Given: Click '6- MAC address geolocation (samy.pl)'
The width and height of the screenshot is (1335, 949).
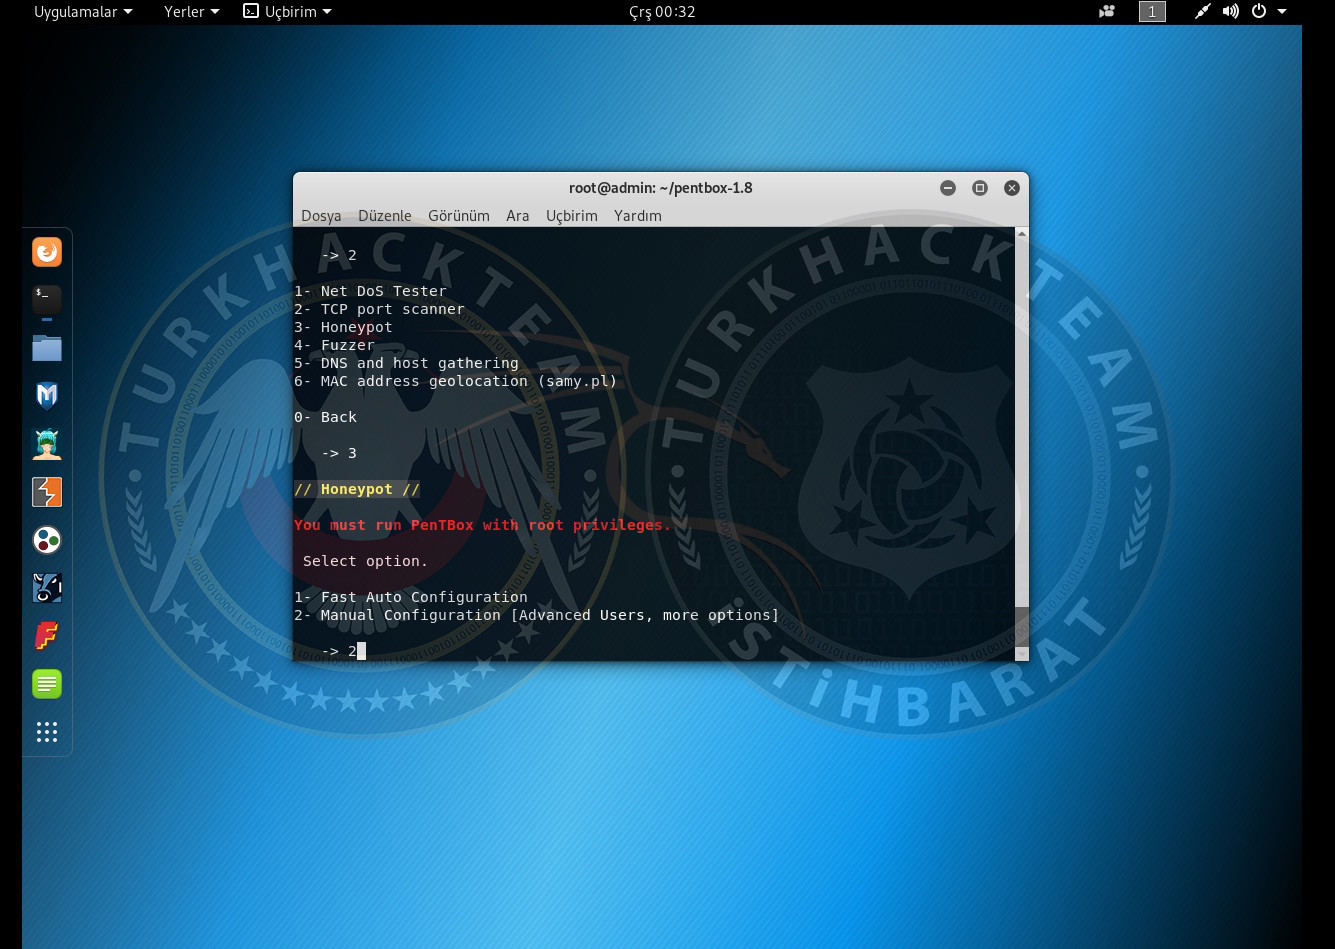Looking at the screenshot, I should (x=456, y=381).
